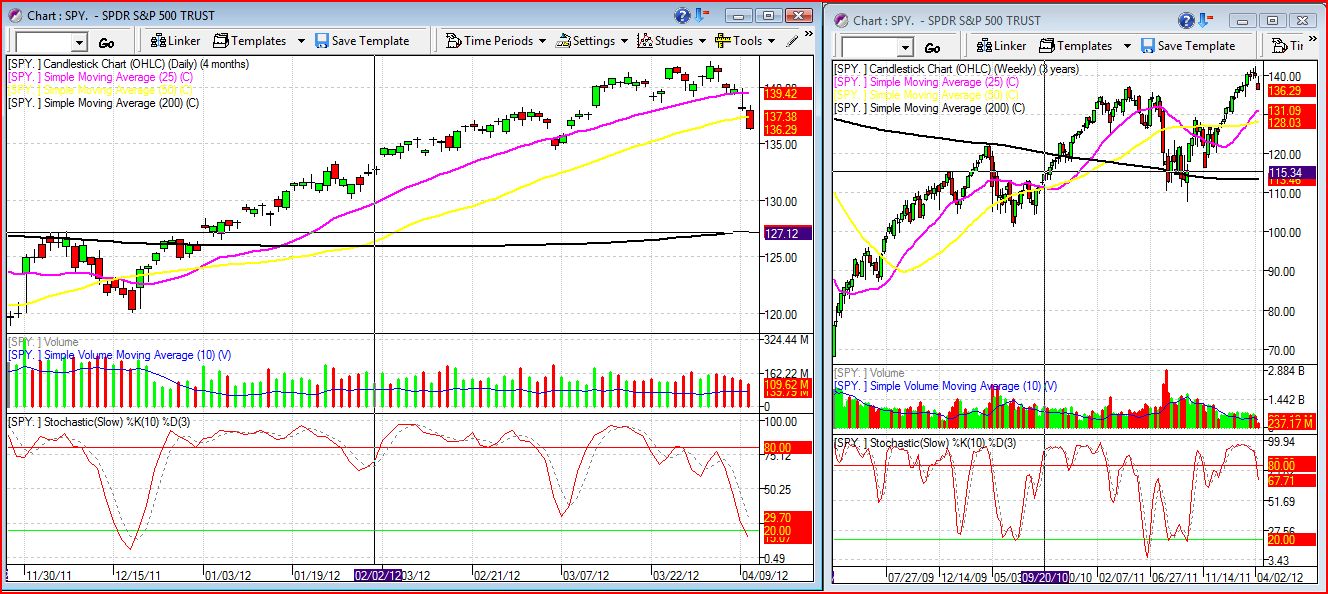Click Go button in the weekly chart window
Screen dimensions: 1328x594
pyautogui.click(x=932, y=47)
